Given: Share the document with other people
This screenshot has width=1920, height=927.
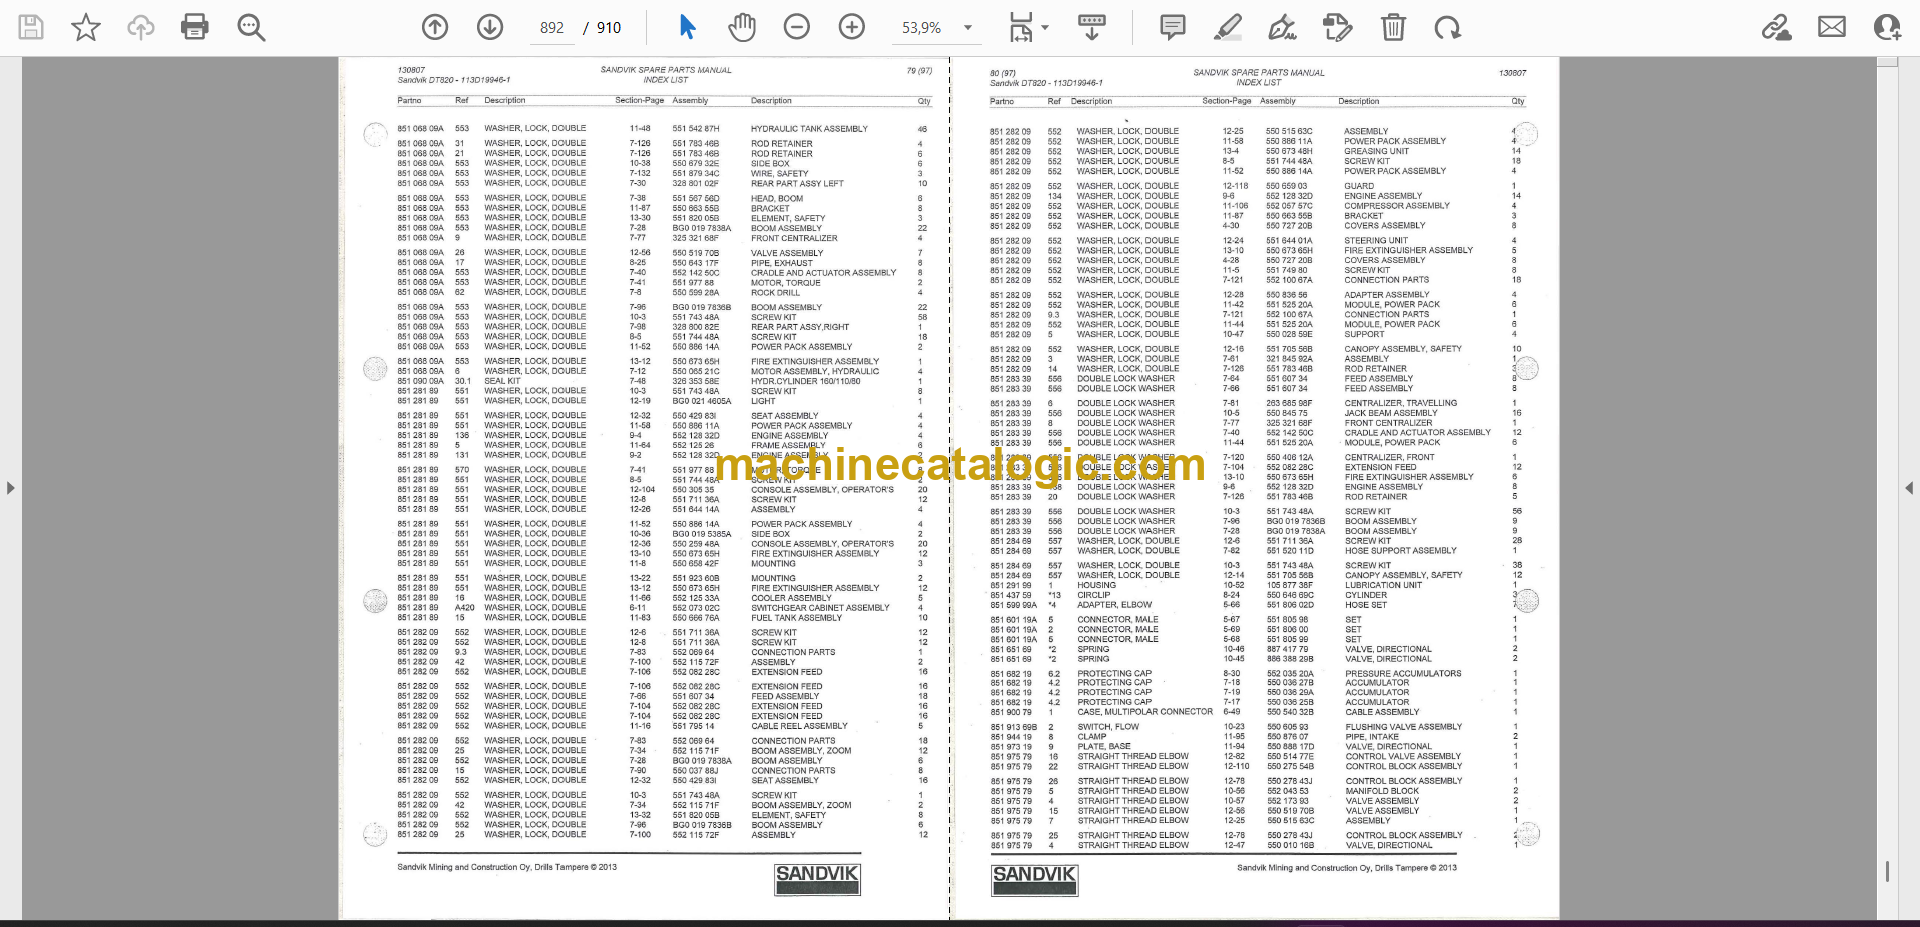Looking at the screenshot, I should [1887, 27].
